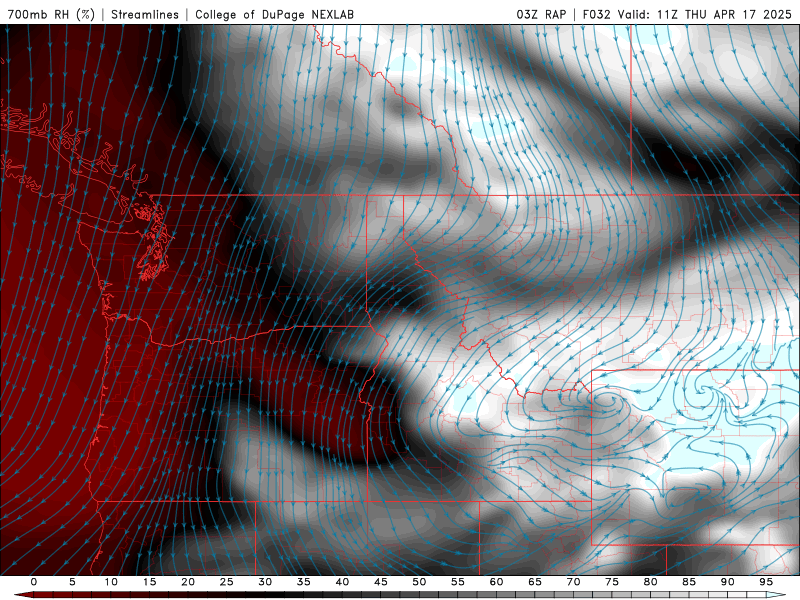Click the 'Streamlines' label in header
This screenshot has width=800, height=600.
pos(145,14)
